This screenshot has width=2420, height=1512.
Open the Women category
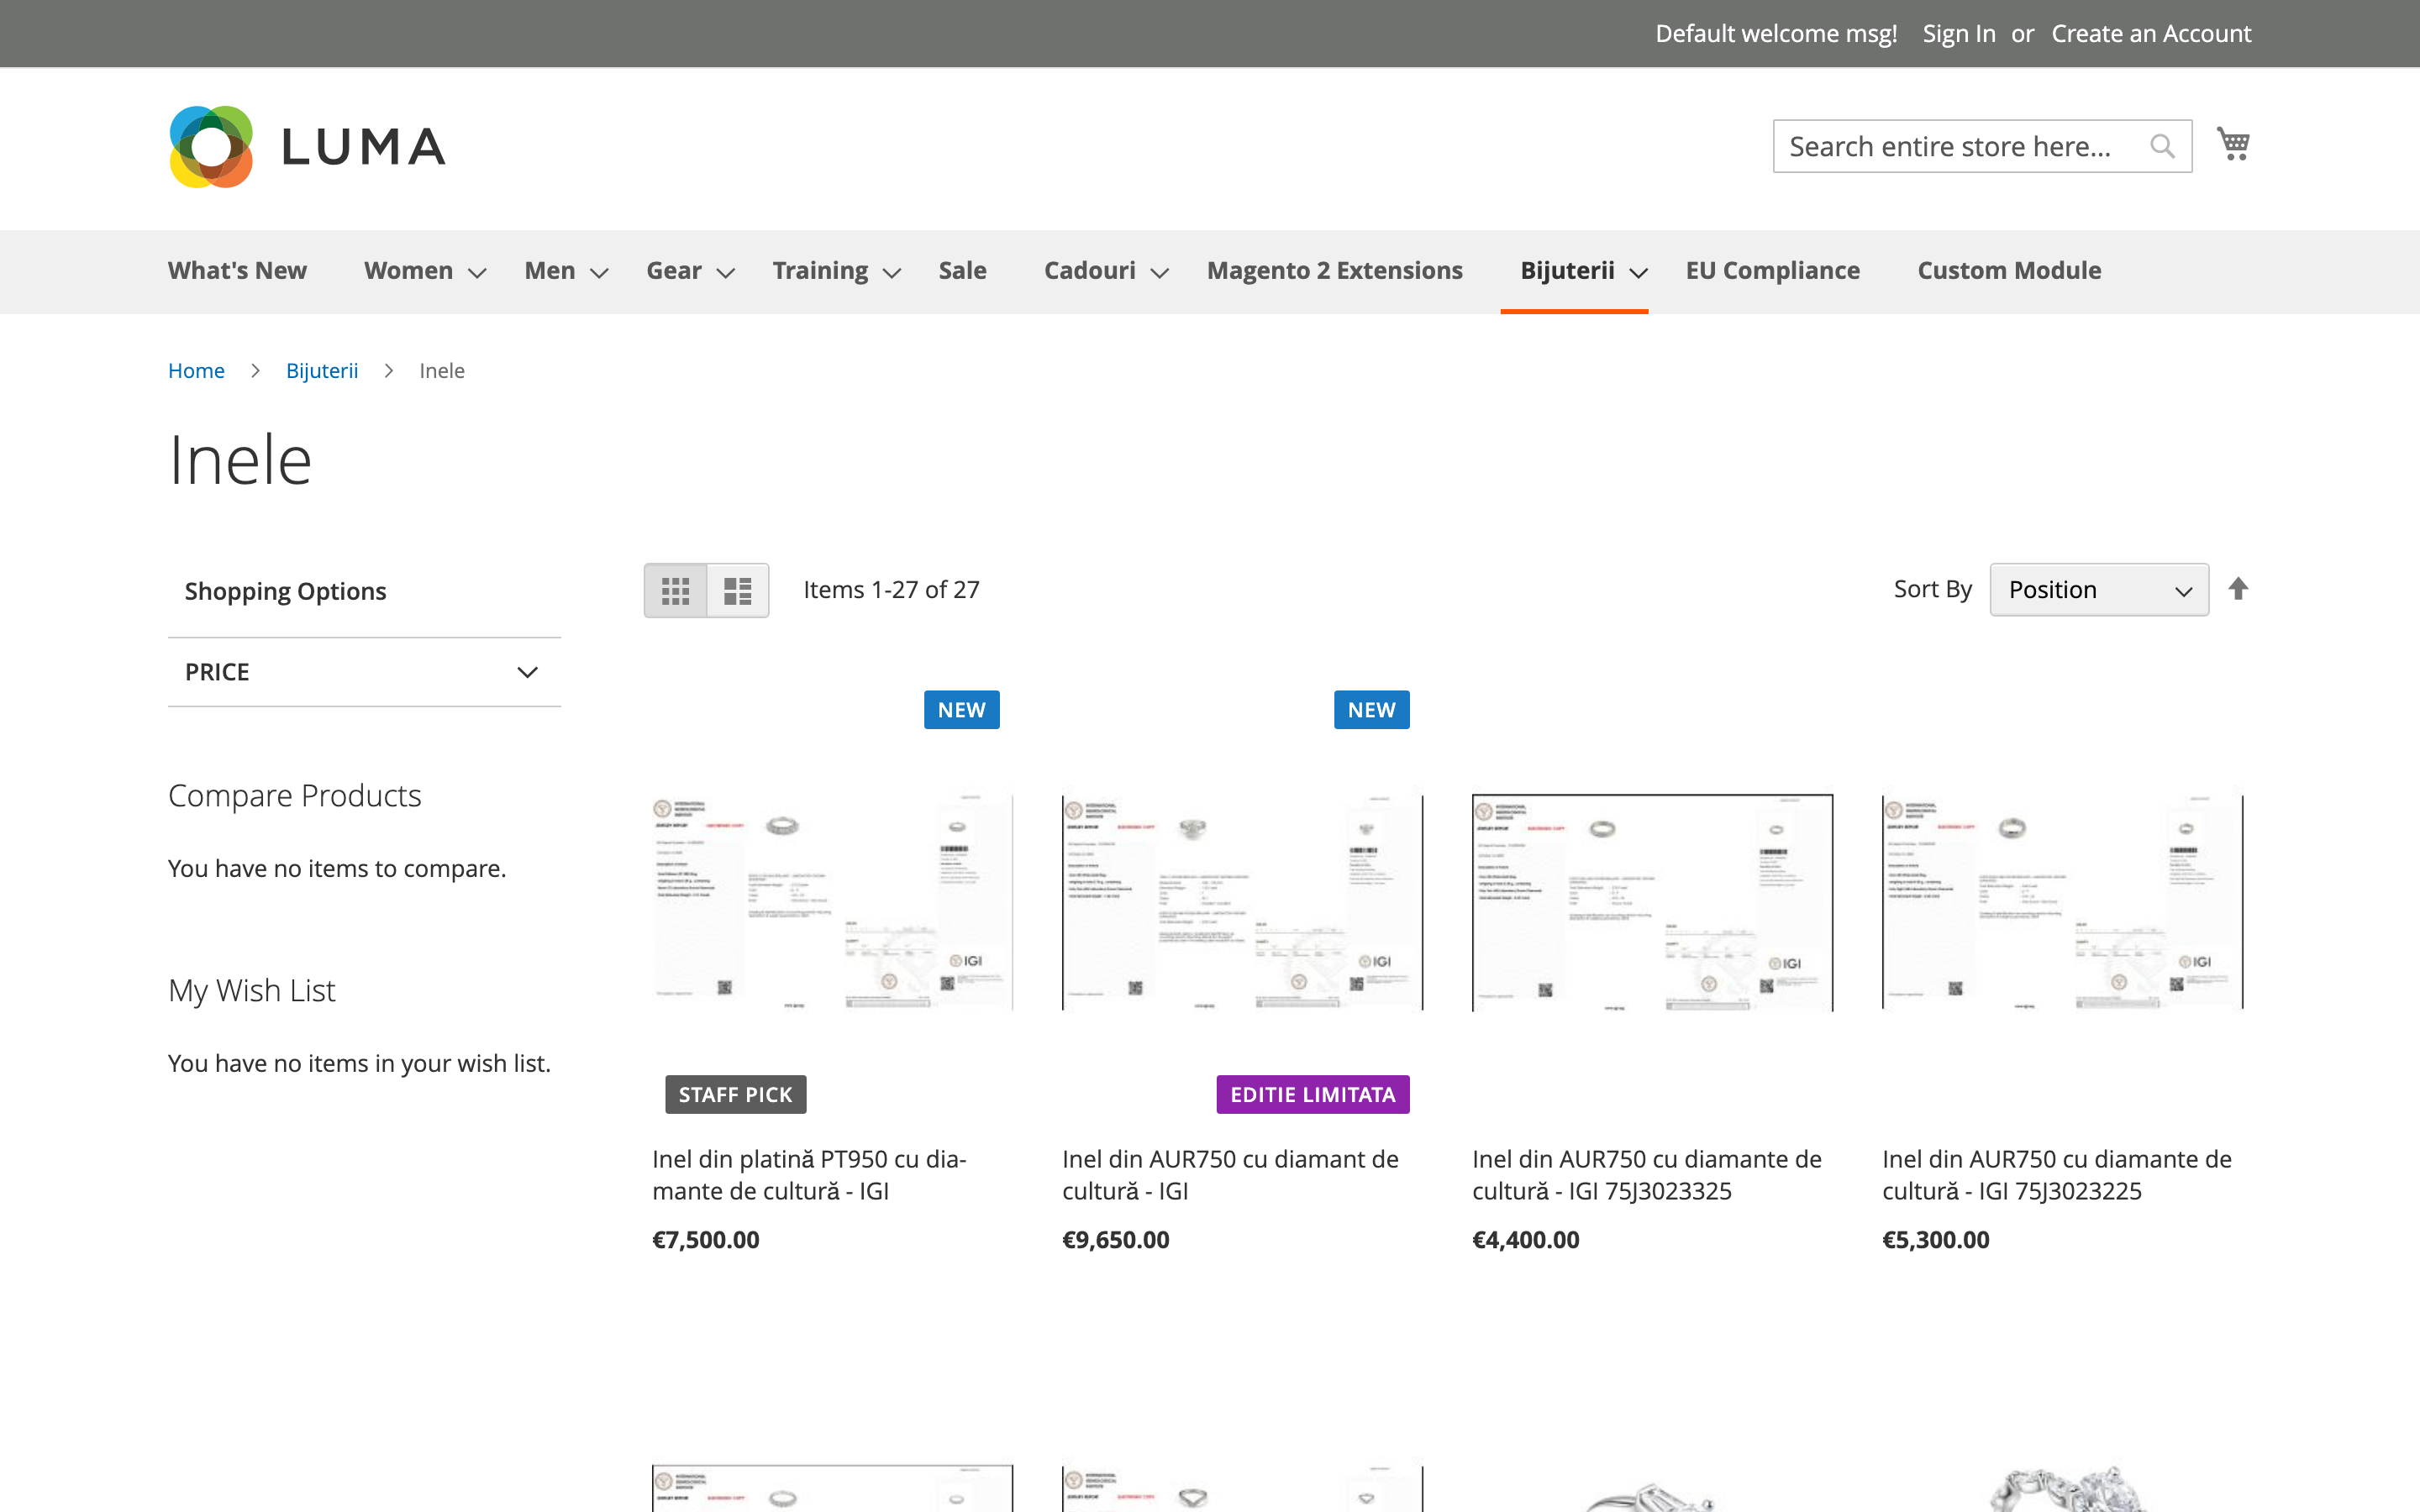coord(408,271)
